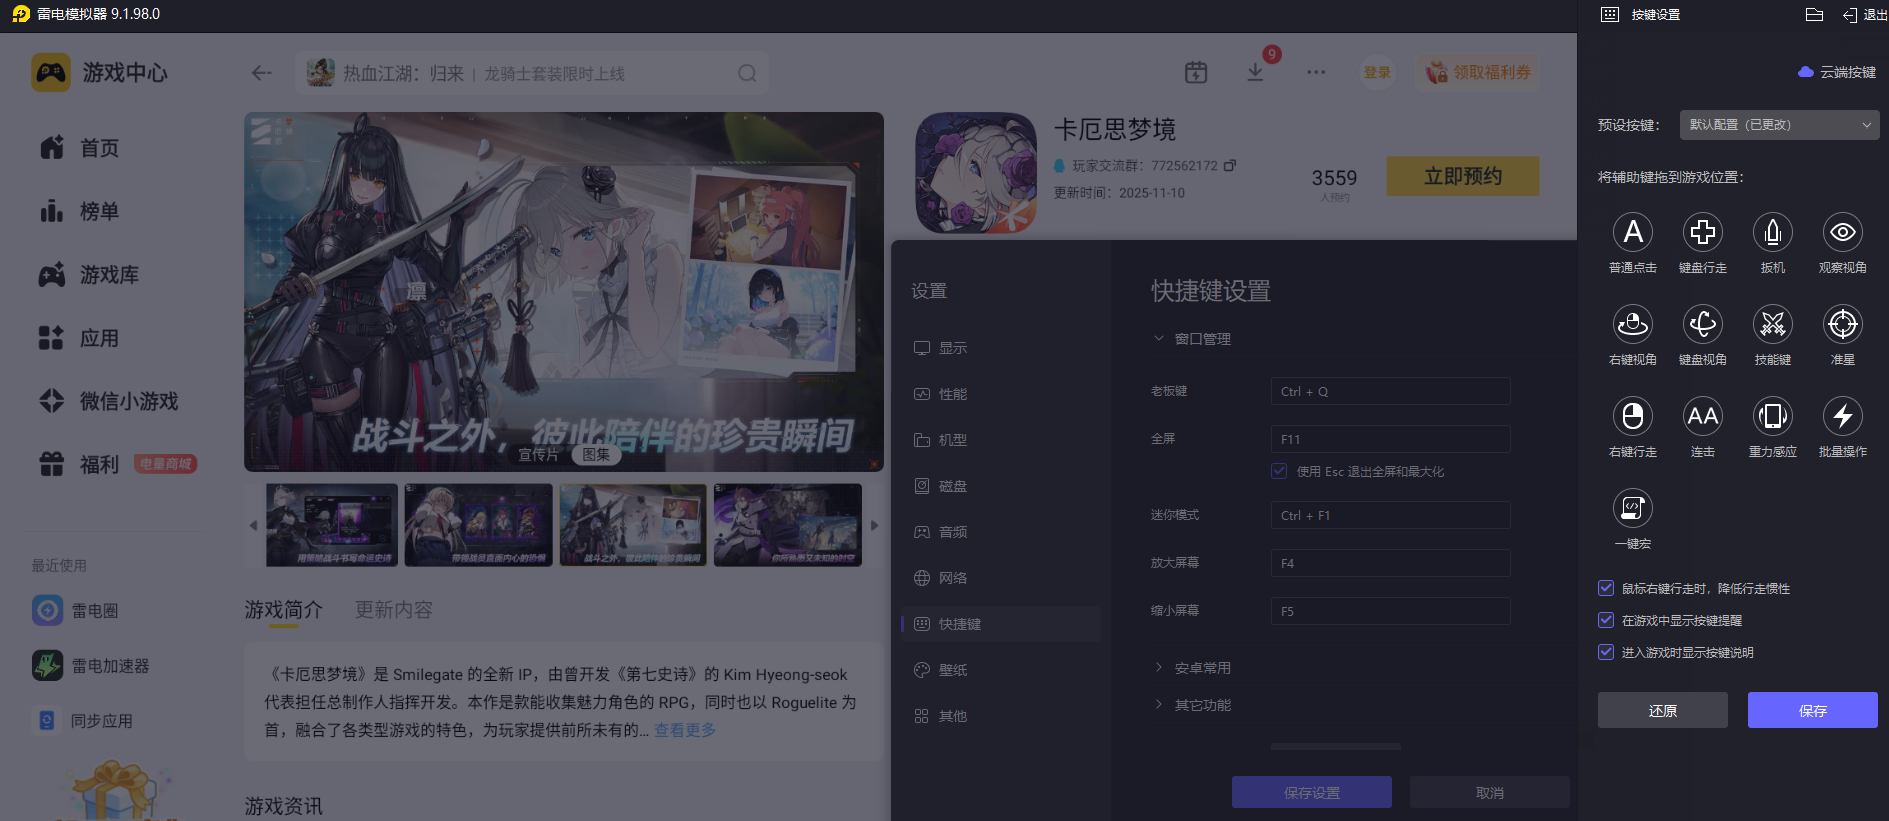1889x821 pixels.
Task: Show next screenshots with right arrow
Action: (x=874, y=525)
